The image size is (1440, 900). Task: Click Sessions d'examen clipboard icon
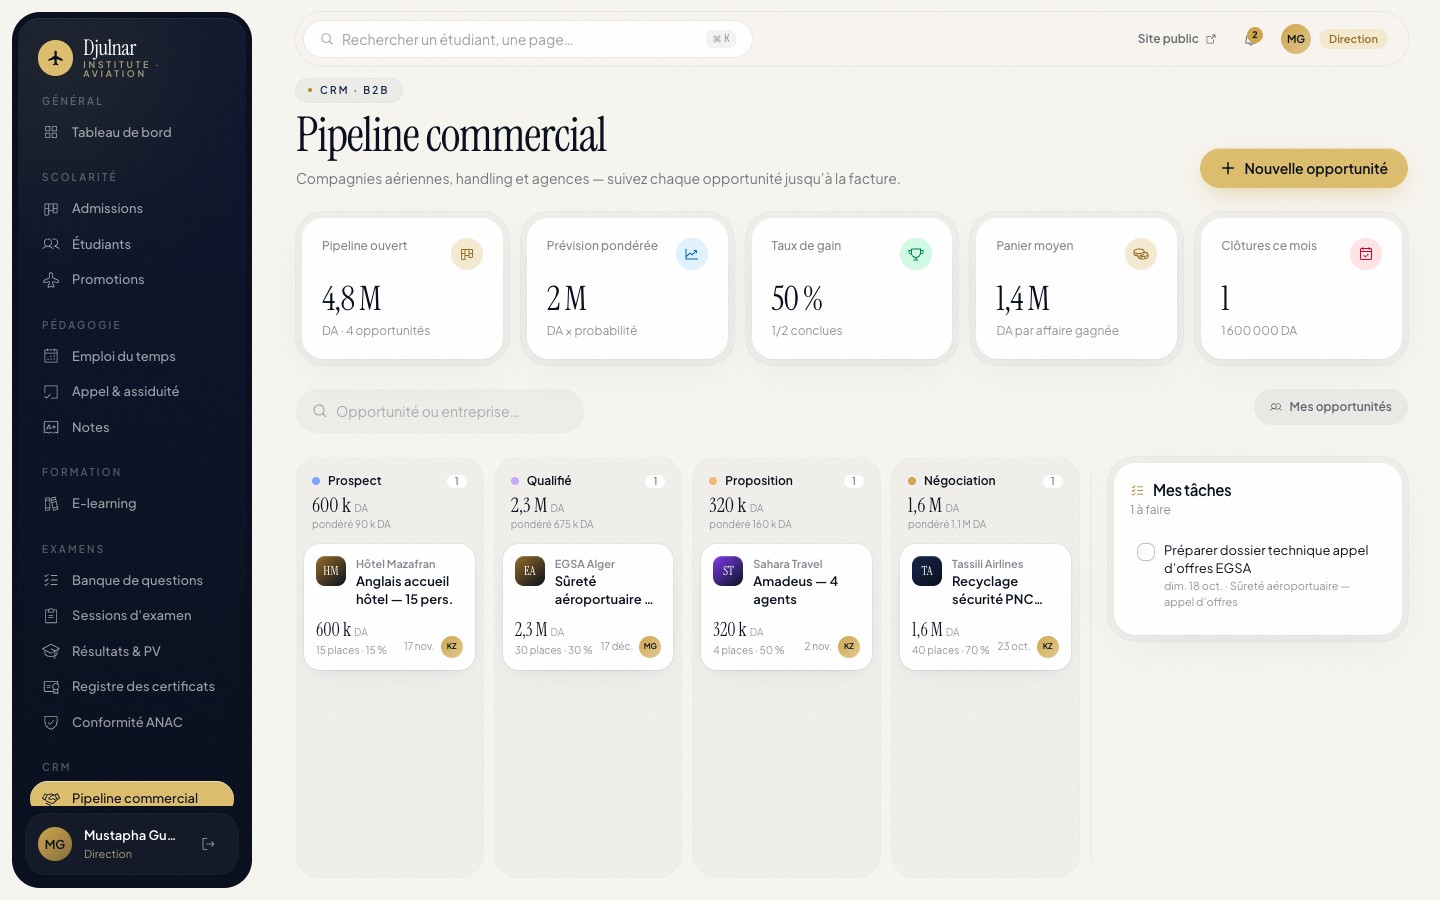[x=51, y=615]
